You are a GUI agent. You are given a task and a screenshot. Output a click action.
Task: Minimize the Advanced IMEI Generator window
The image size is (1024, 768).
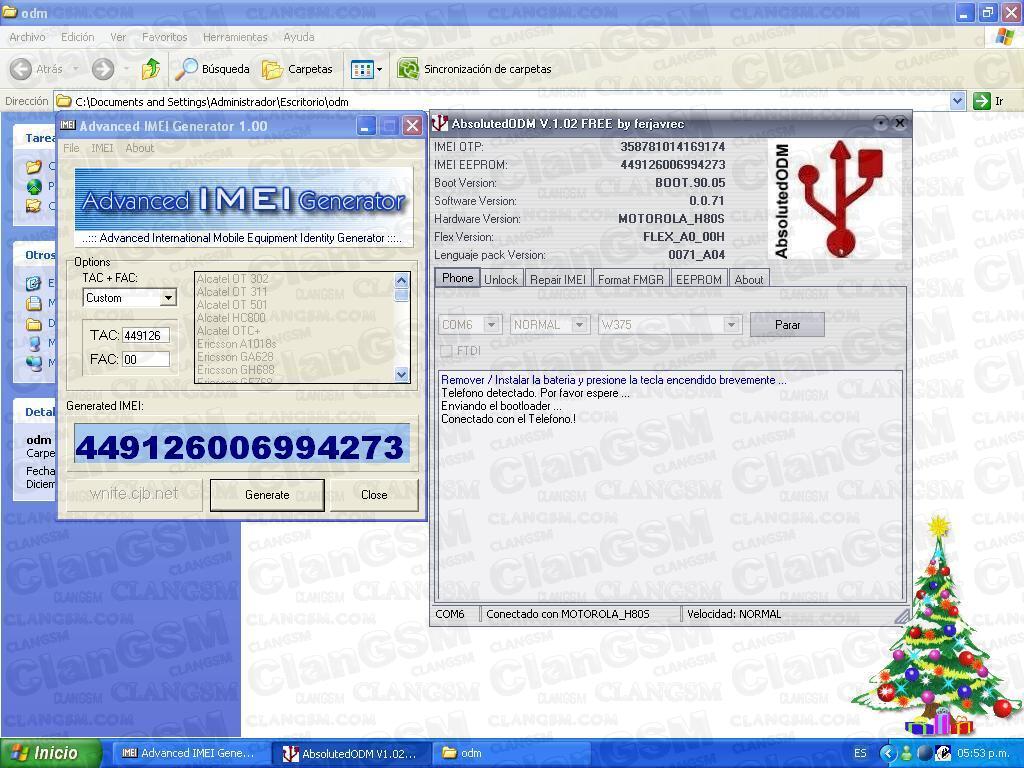pyautogui.click(x=366, y=126)
